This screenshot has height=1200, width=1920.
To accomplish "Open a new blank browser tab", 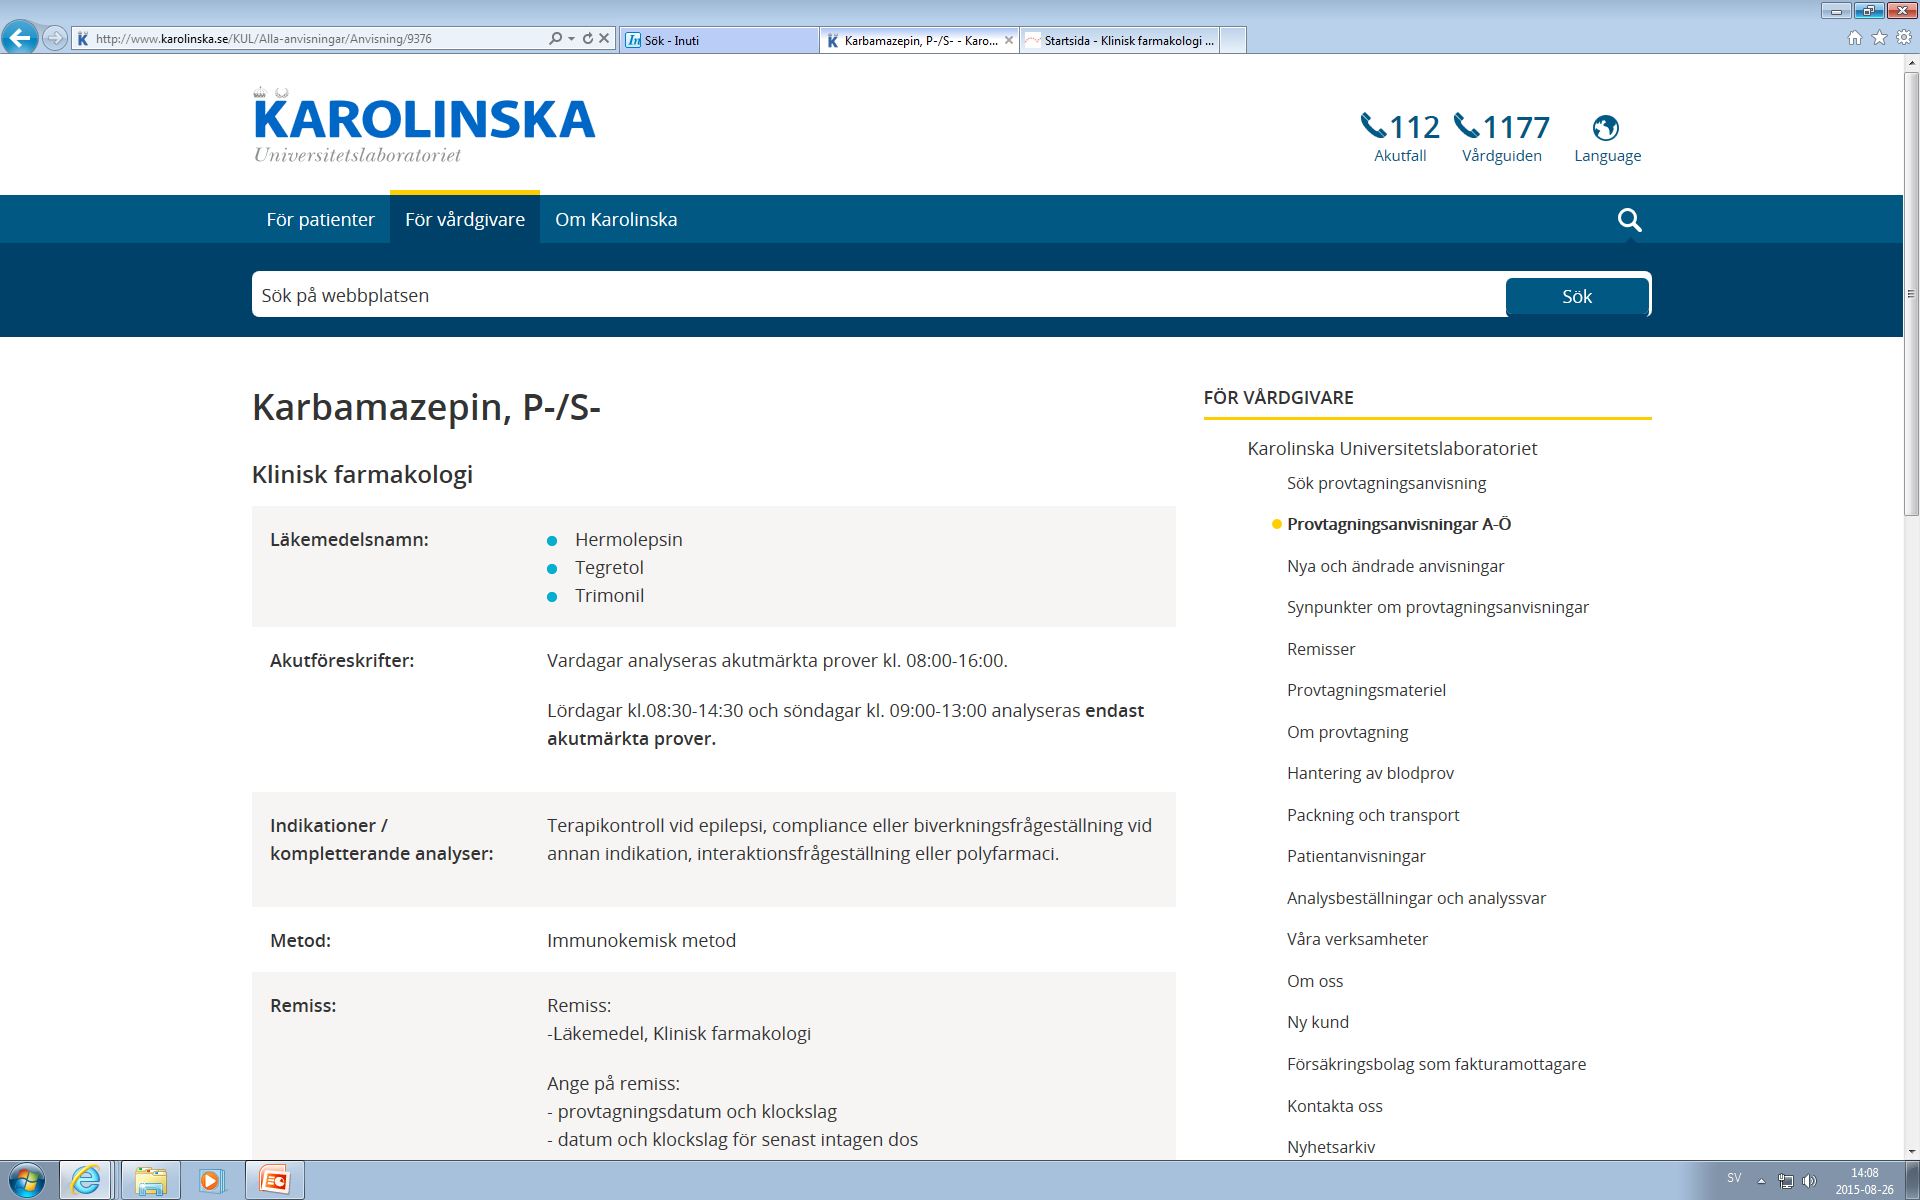I will pyautogui.click(x=1233, y=40).
